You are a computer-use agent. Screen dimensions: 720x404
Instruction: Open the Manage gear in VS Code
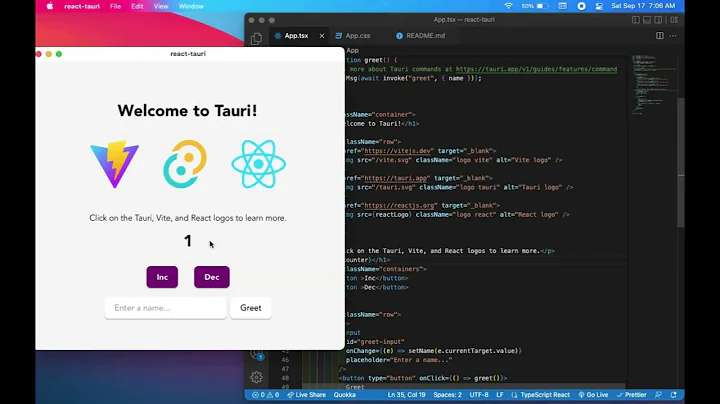256,377
